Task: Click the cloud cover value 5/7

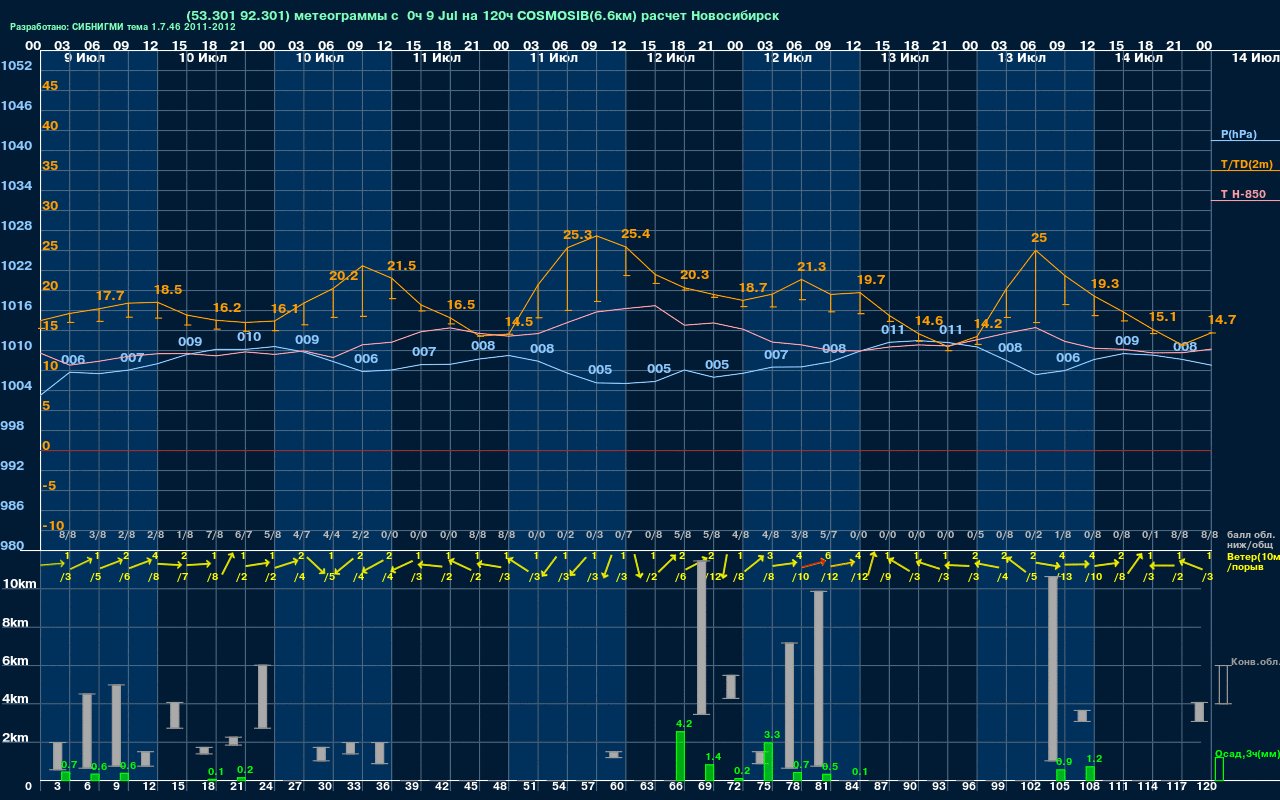Action: coord(828,536)
